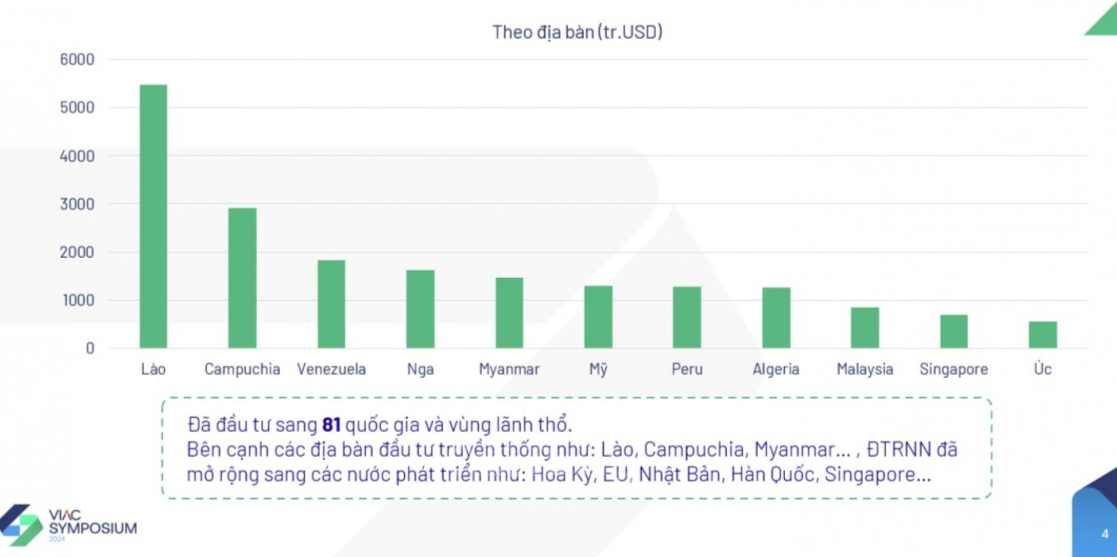Click the Peru bar

(x=687, y=317)
